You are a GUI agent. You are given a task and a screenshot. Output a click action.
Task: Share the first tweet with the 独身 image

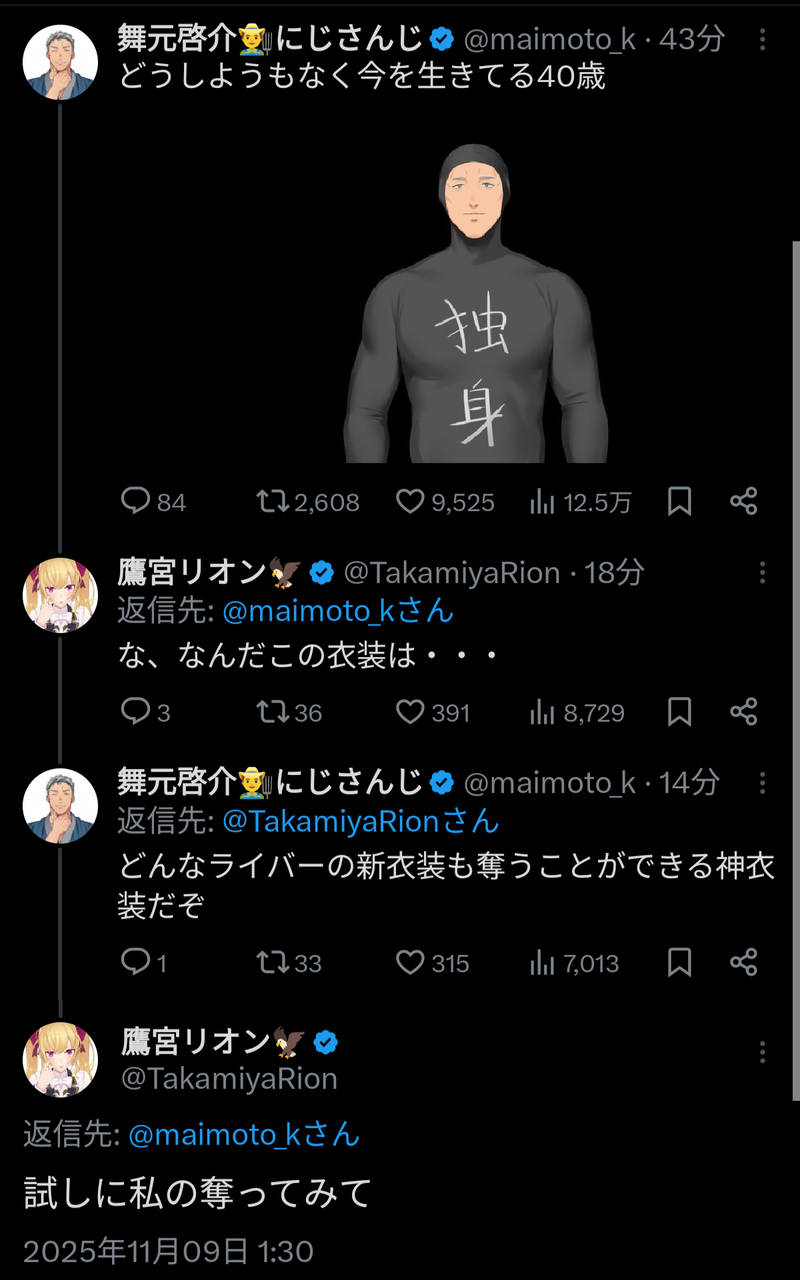coord(743,501)
